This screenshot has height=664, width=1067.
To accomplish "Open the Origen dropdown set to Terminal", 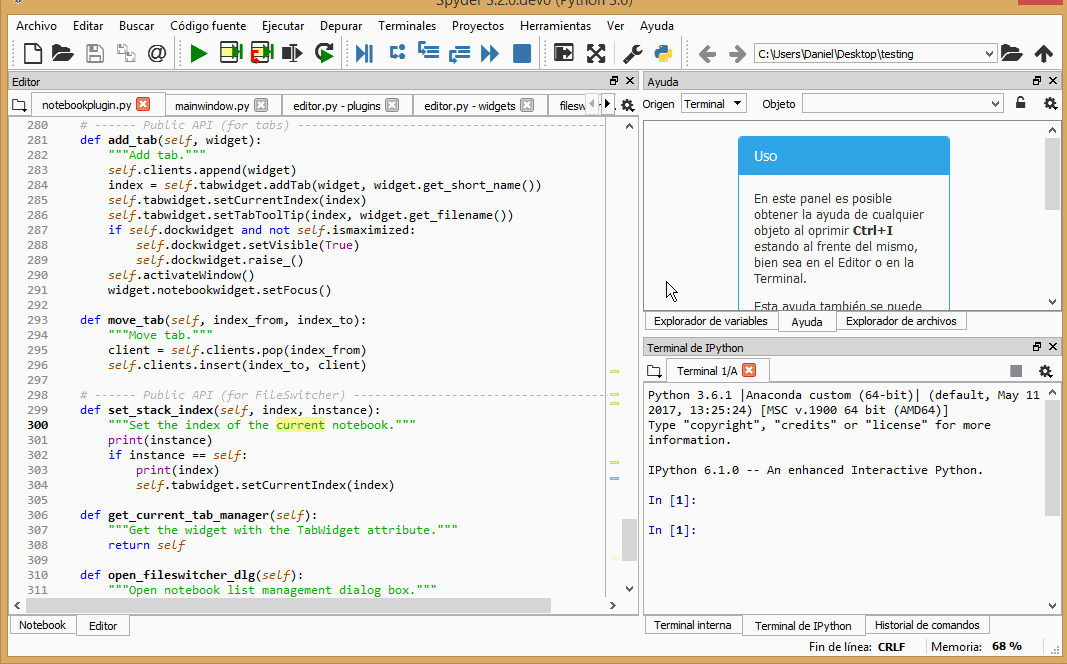I will coord(713,103).
